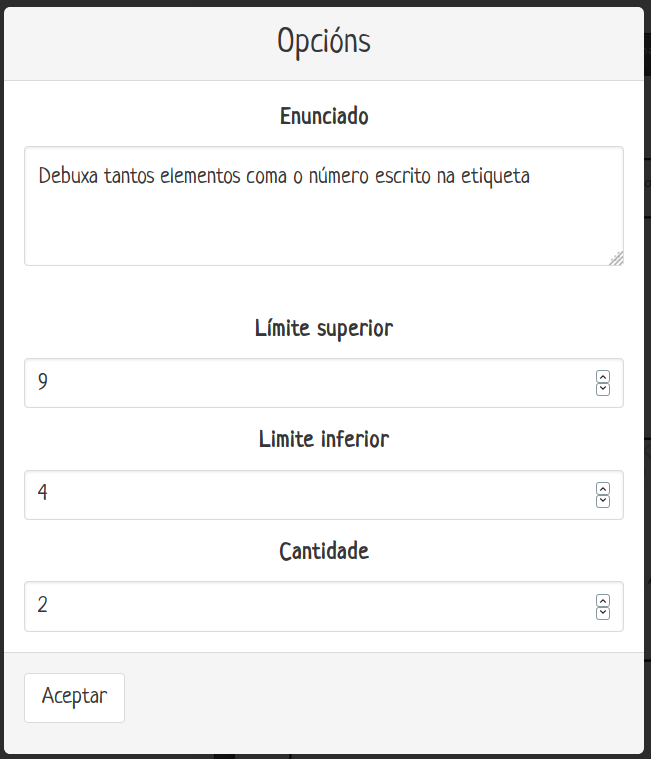Click the Enunciado label
Viewport: 651px width, 759px height.
point(324,117)
